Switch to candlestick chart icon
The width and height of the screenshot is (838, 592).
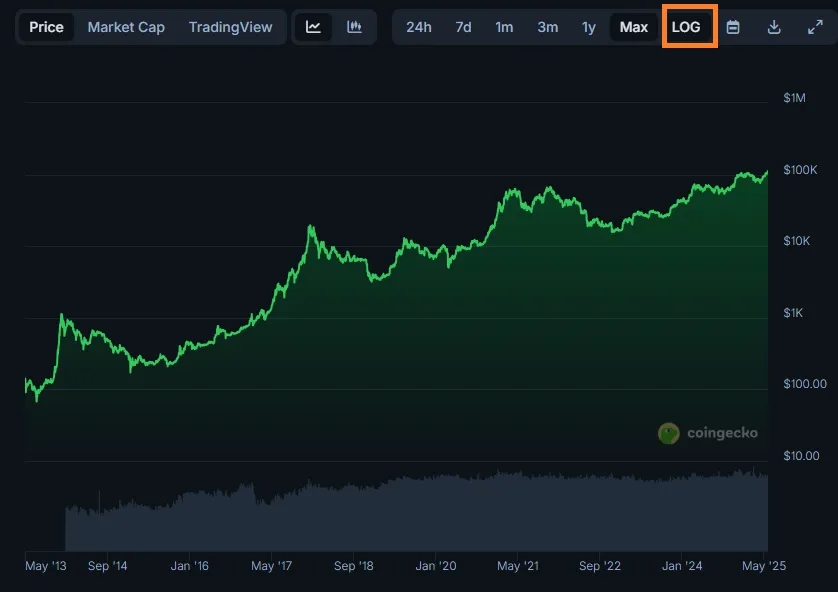click(354, 27)
